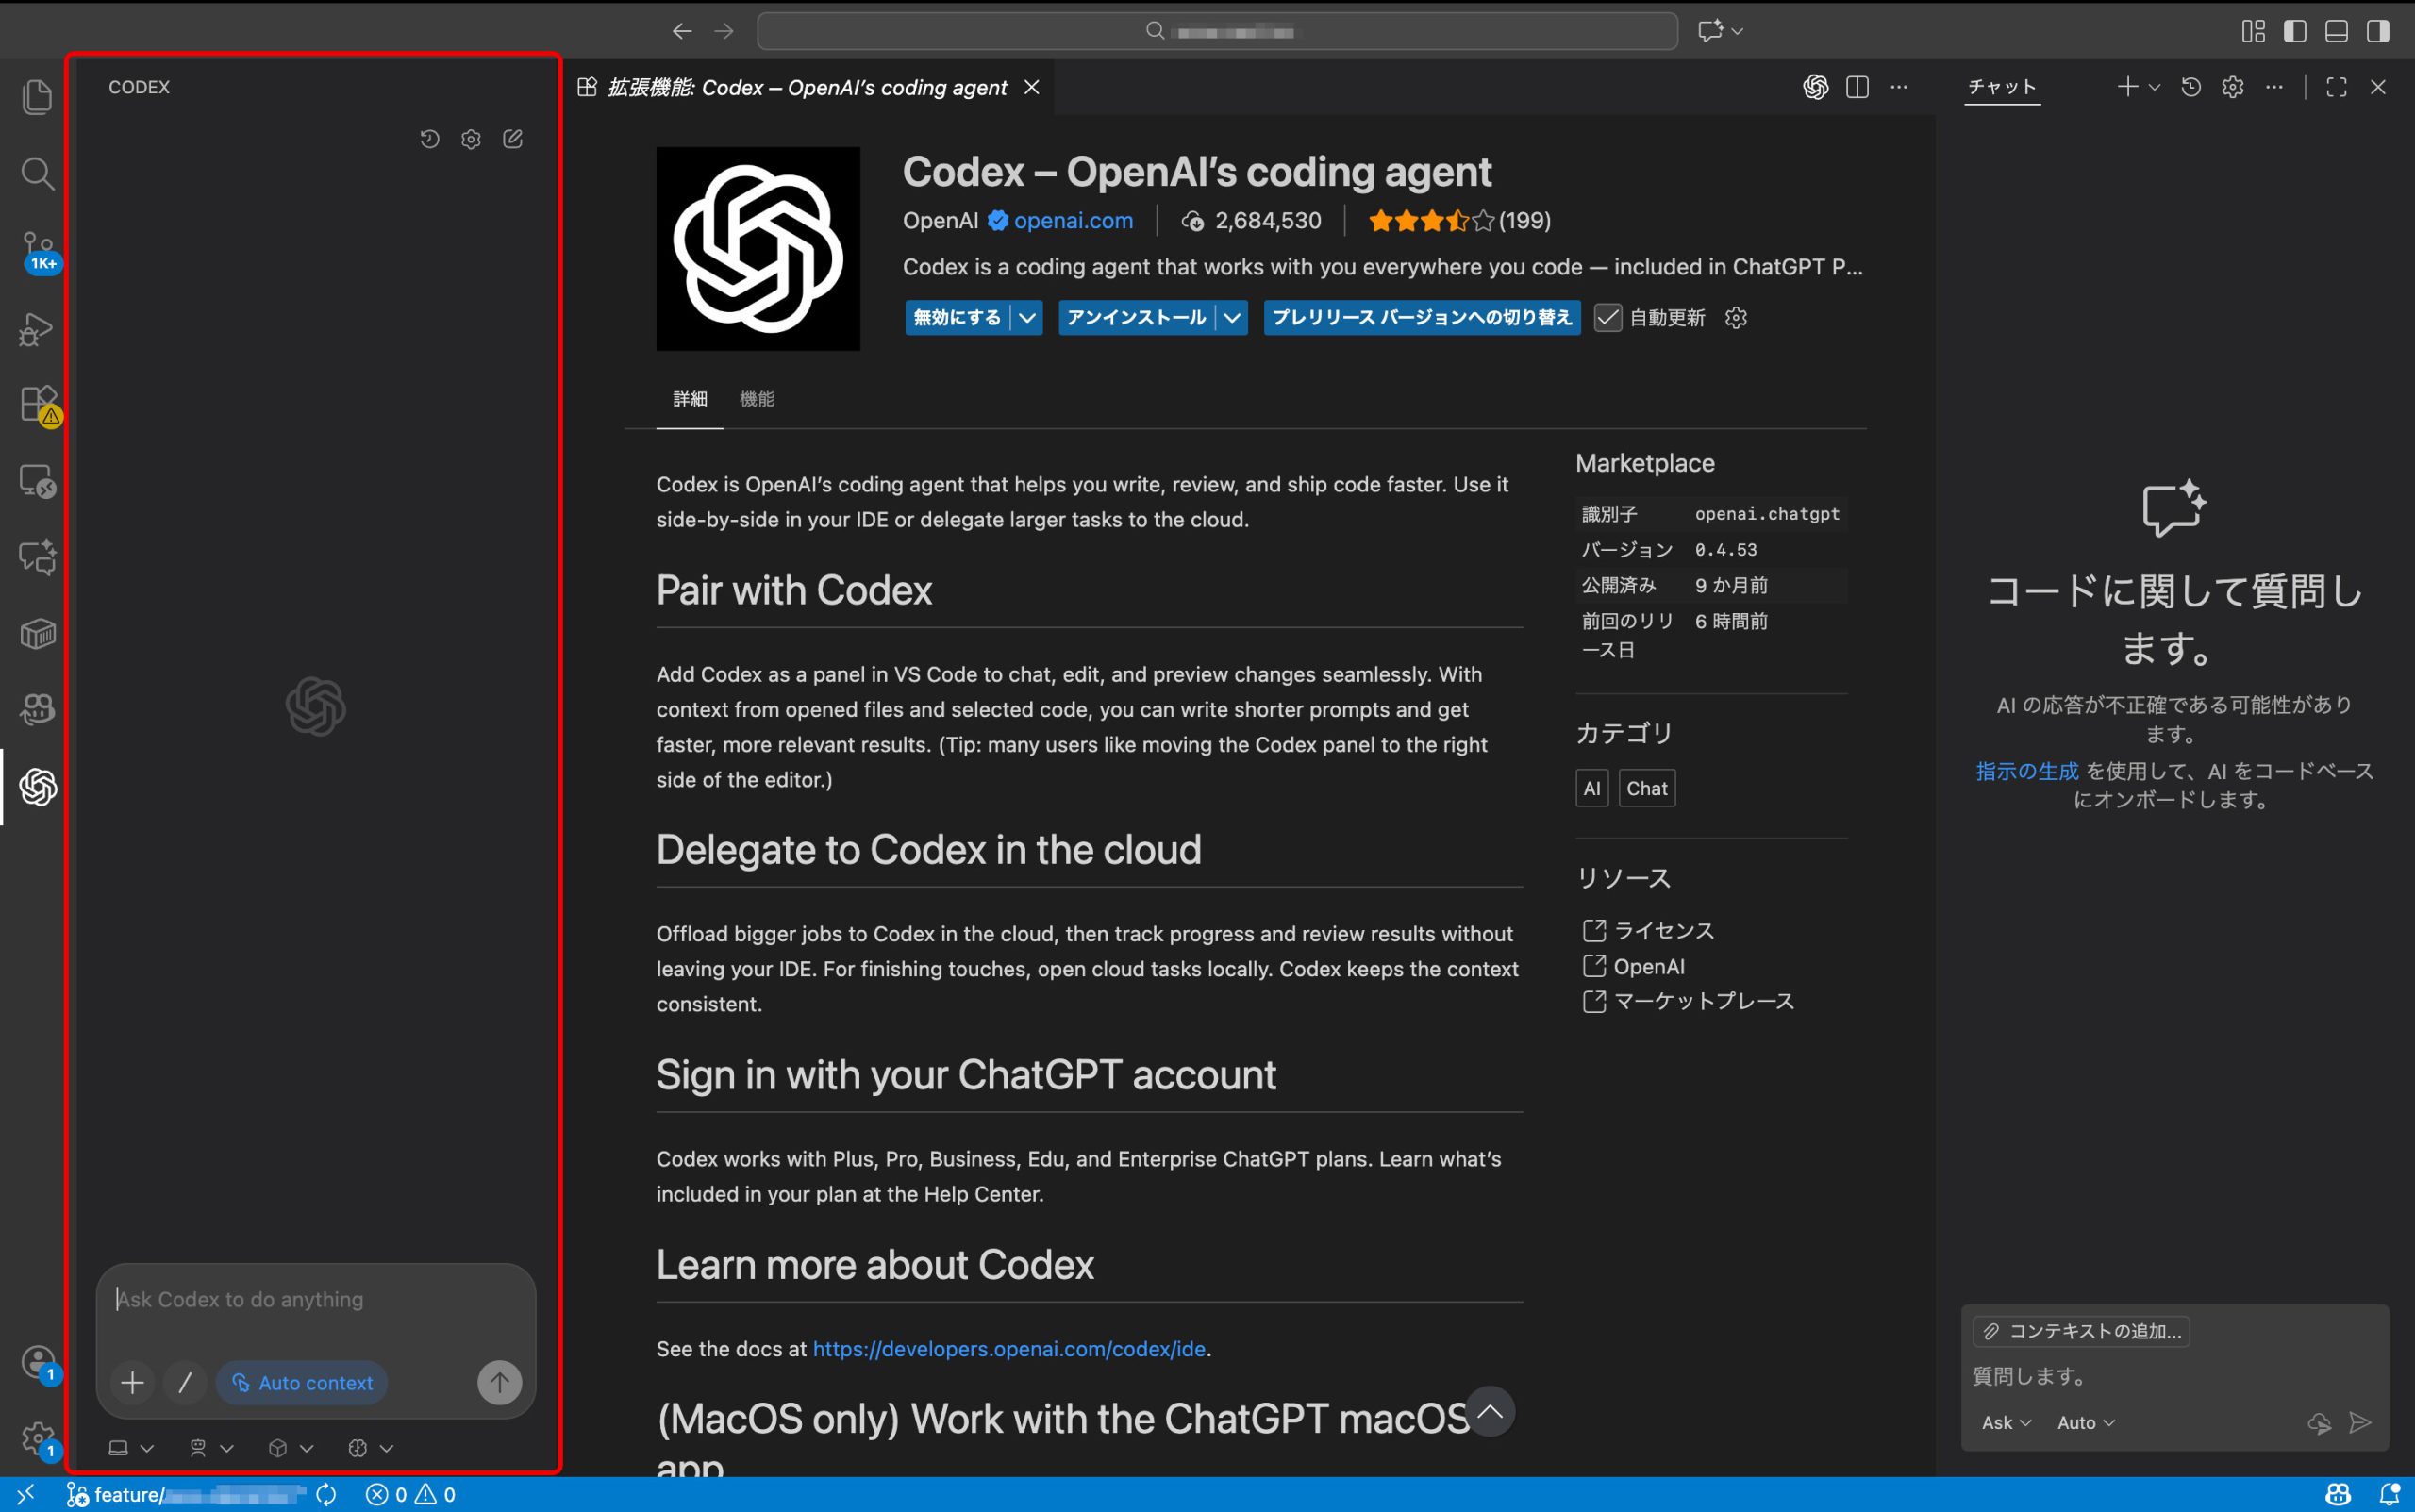Click プレリリース バージョンへの切り替え button
The image size is (2415, 1512).
(1421, 317)
